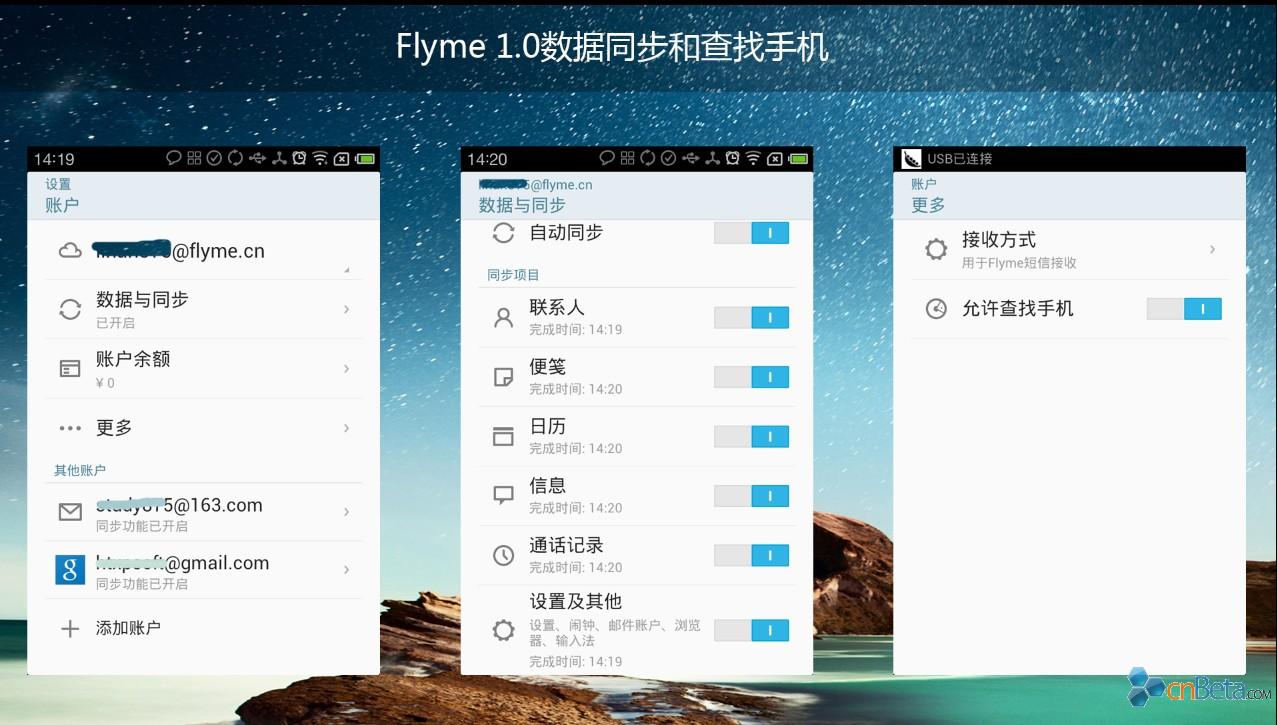Select the 设置、闹钟、邮件账户 description text
1277x725 pixels.
615,633
